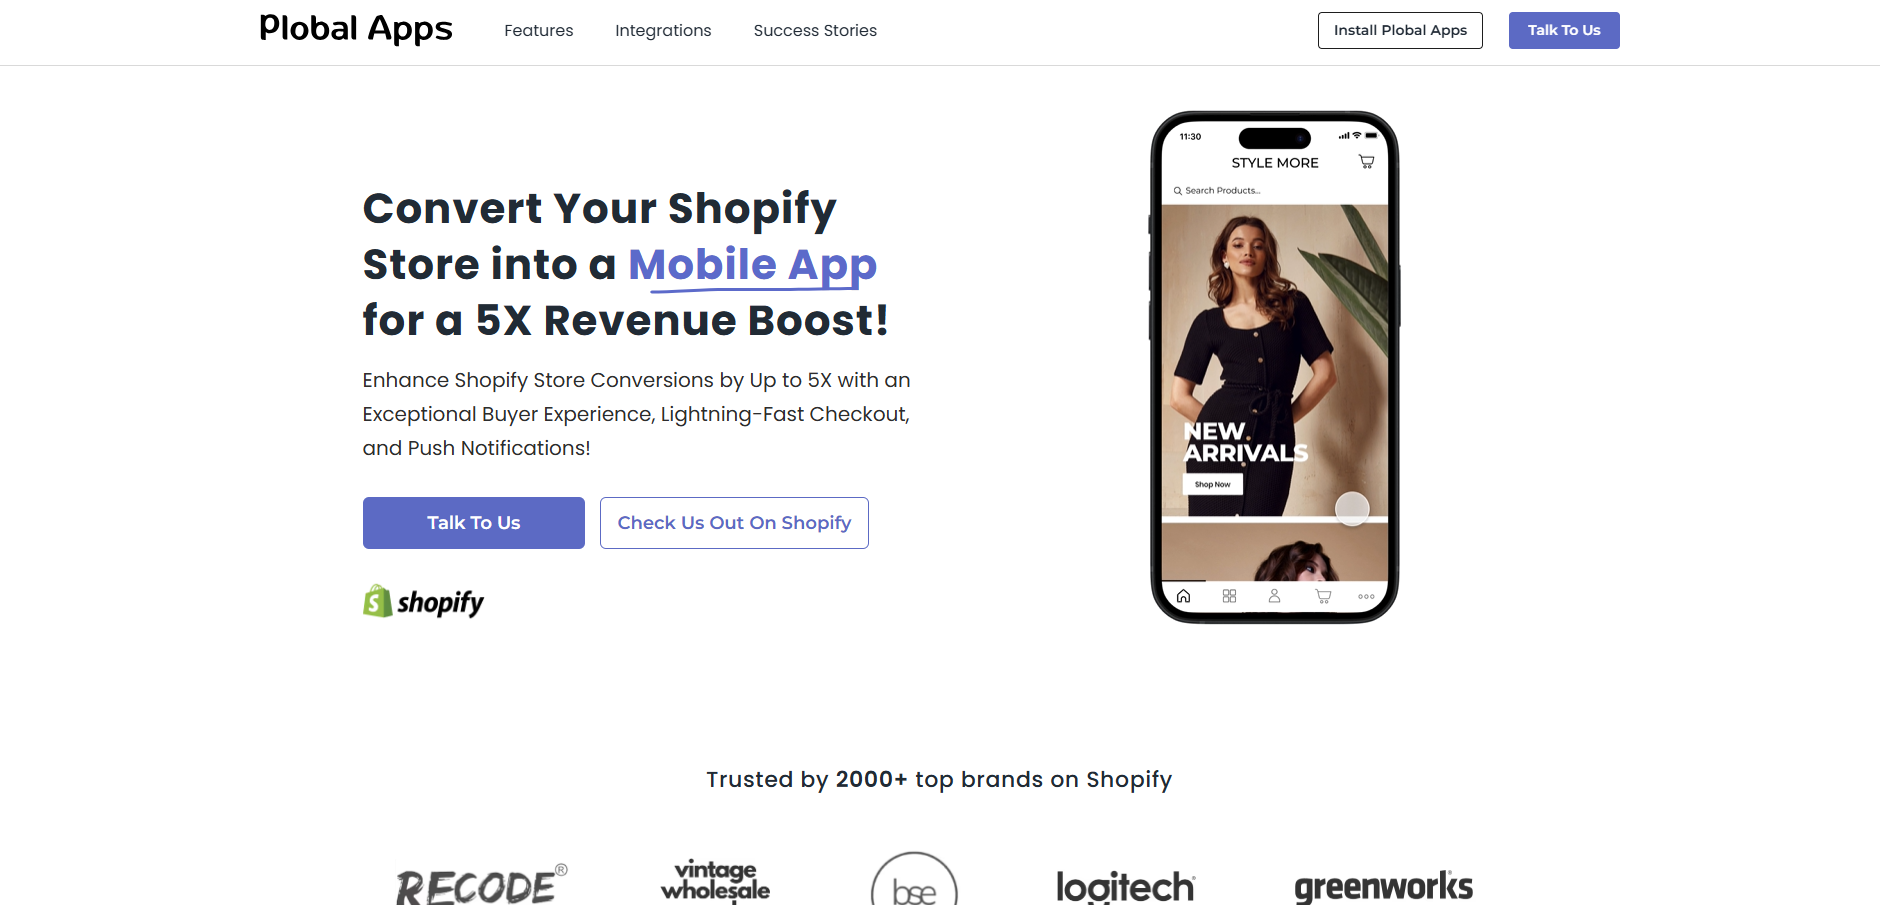Open Check Us Out On Shopify
The image size is (1880, 905).
tap(734, 523)
